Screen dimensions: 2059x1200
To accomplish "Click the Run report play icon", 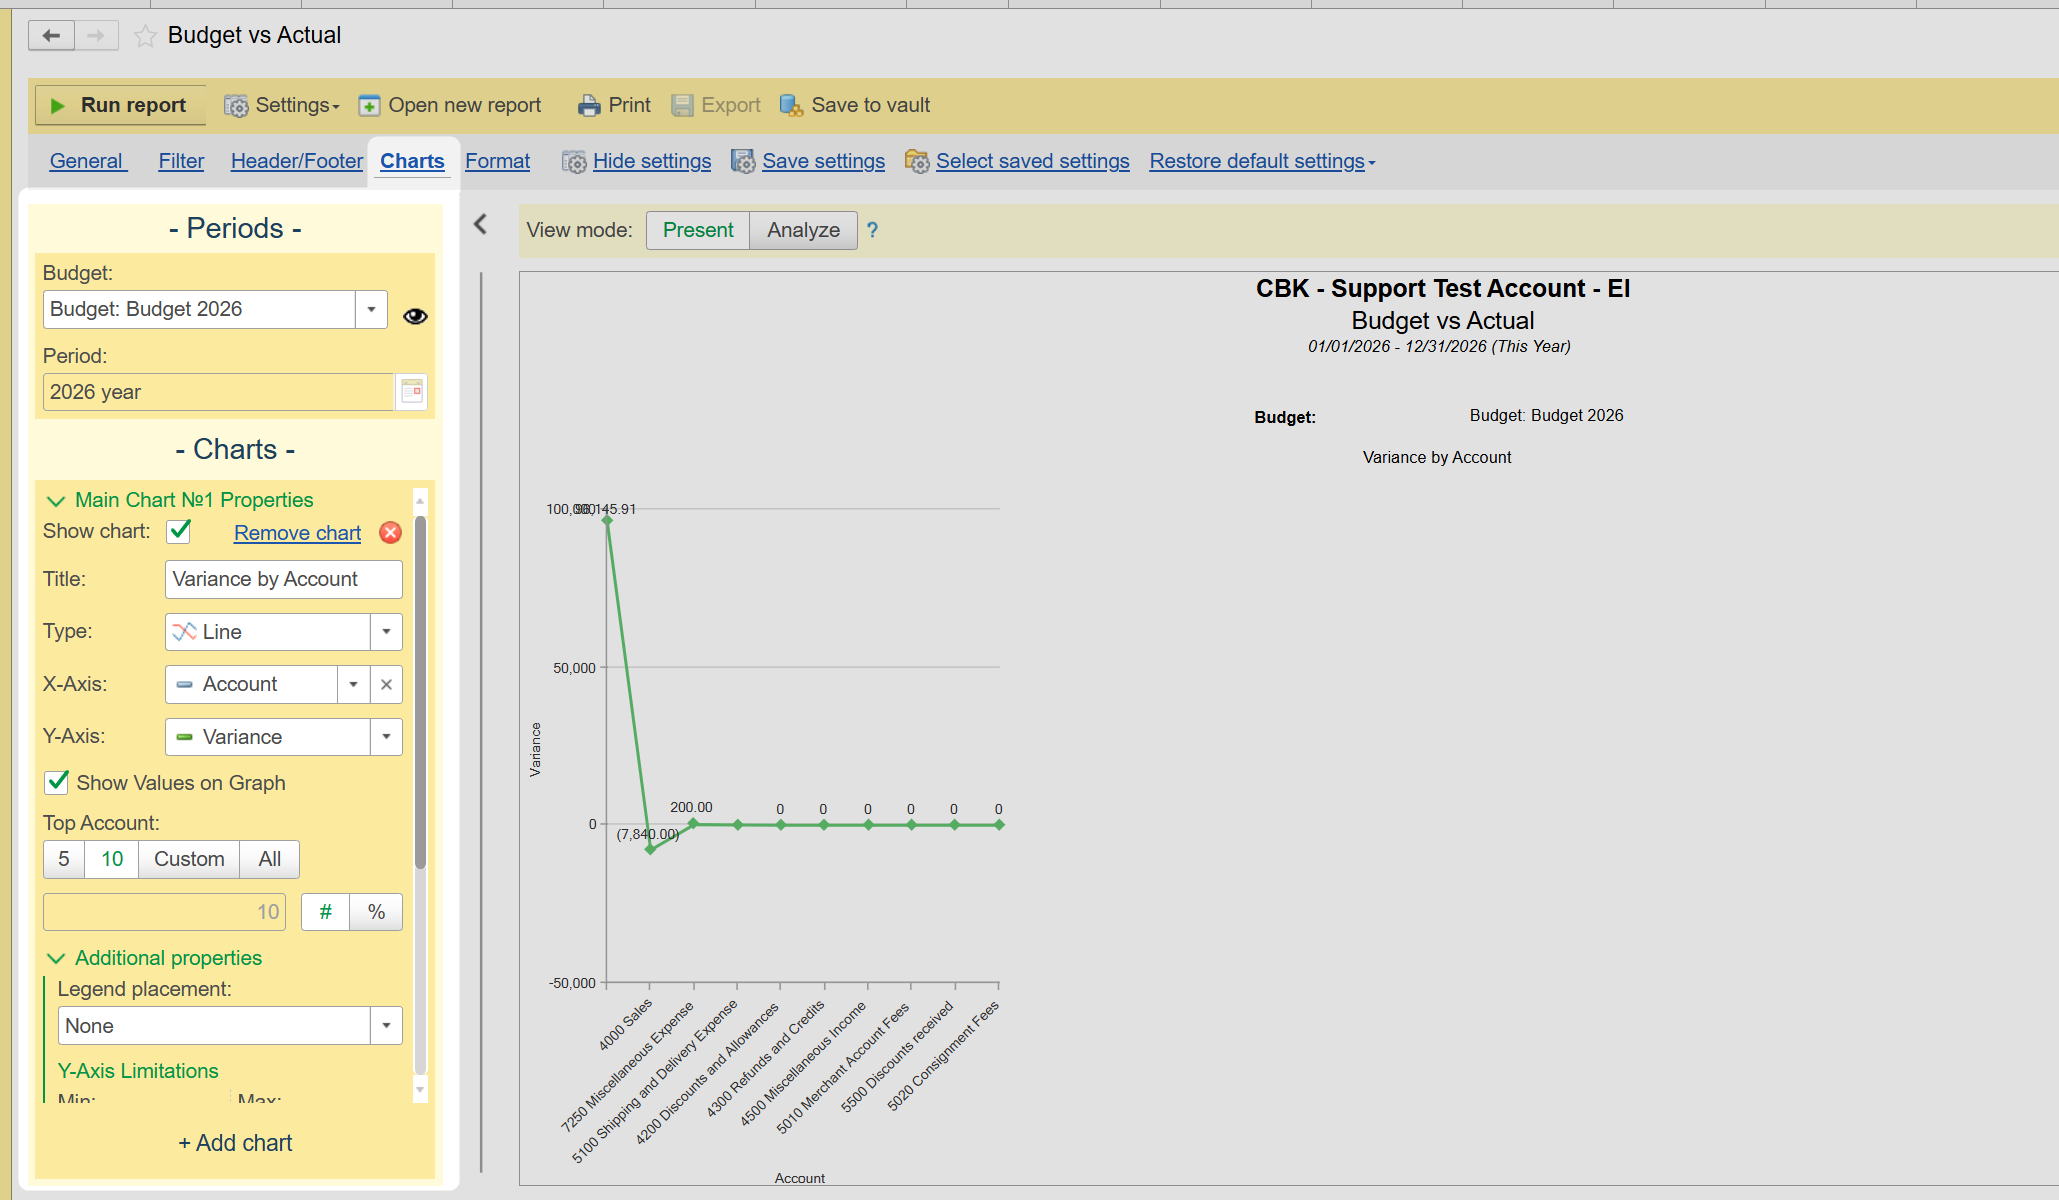I will click(58, 106).
